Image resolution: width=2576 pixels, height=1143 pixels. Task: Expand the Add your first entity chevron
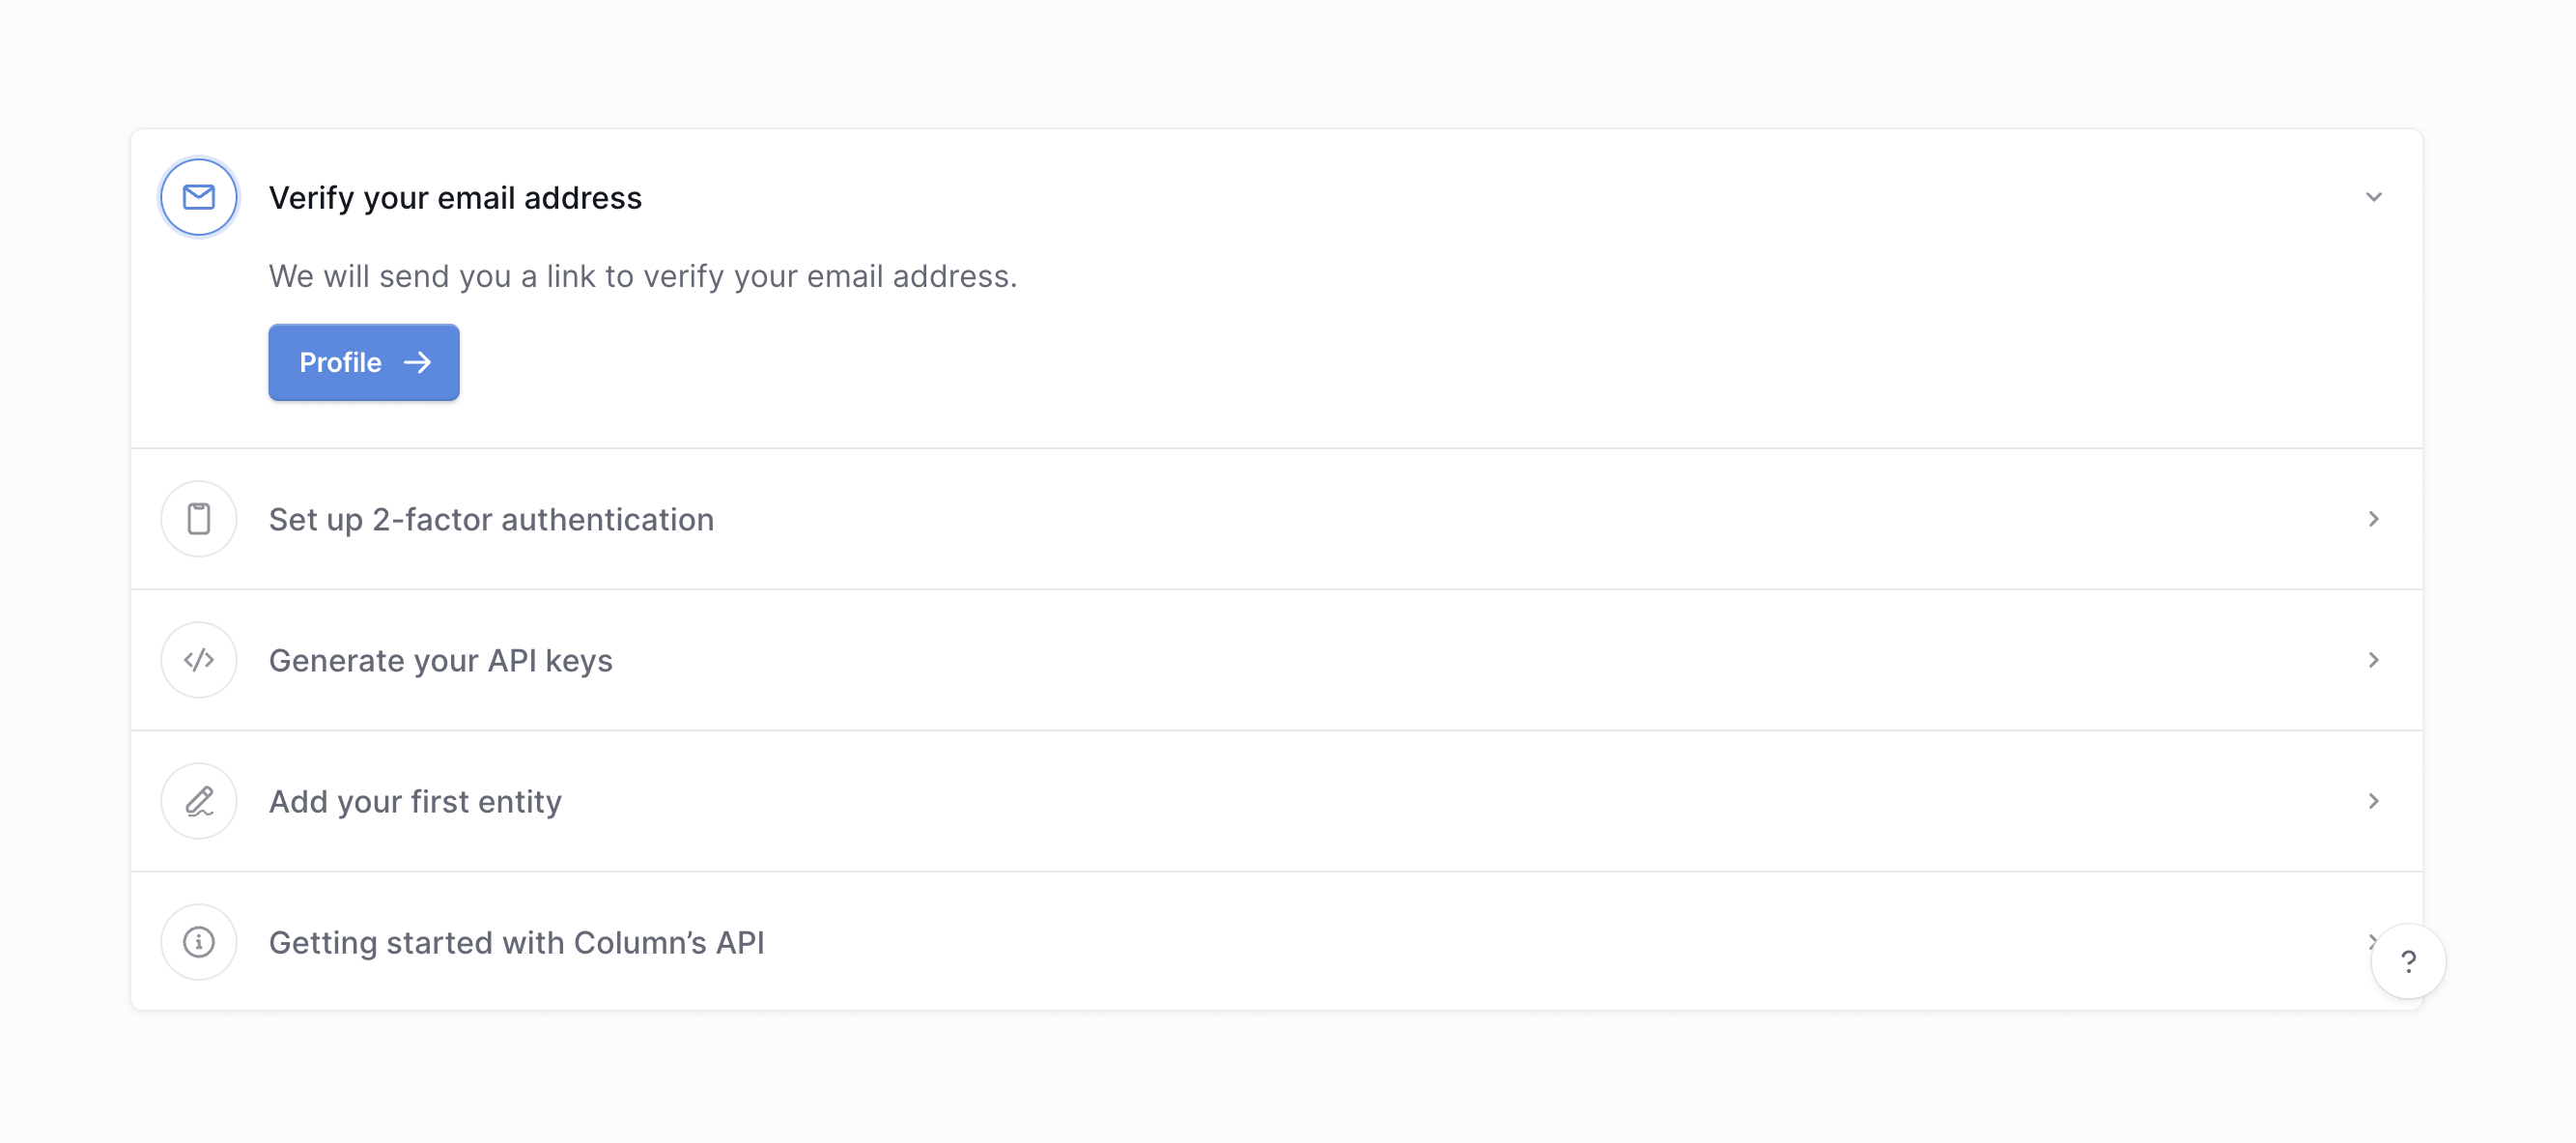(x=2373, y=801)
